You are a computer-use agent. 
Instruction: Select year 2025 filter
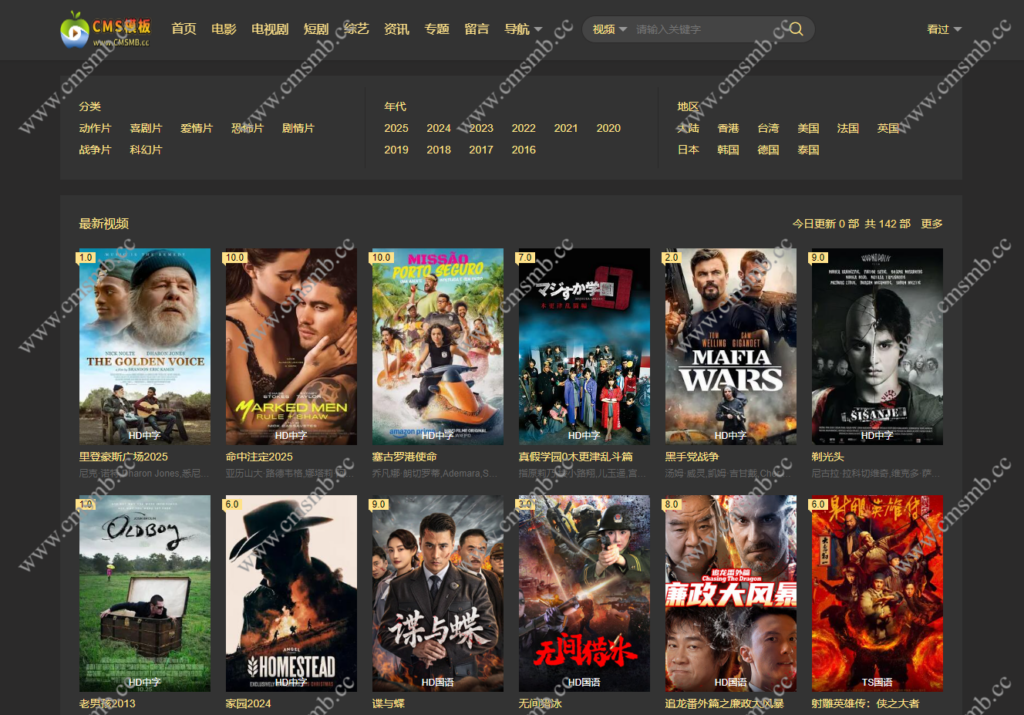396,128
